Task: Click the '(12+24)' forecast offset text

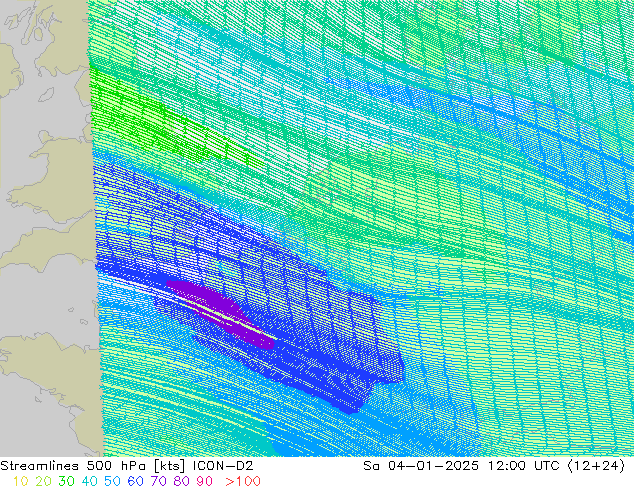Action: (596, 466)
